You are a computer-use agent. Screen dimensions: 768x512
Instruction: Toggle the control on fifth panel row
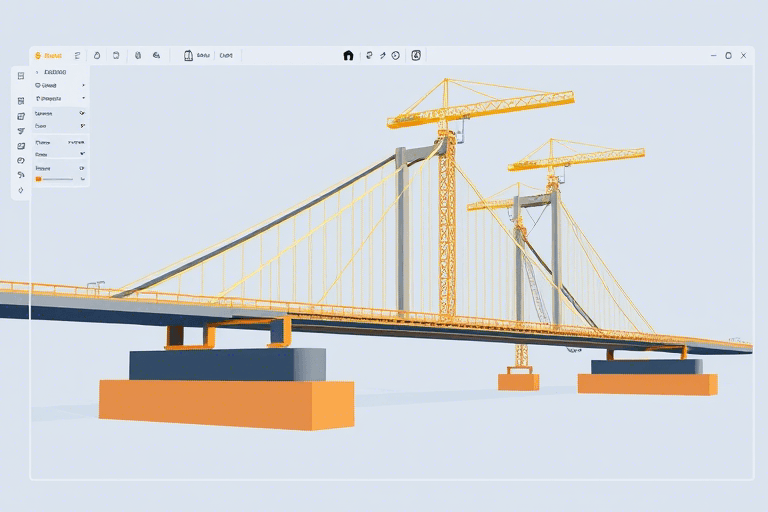point(81,127)
